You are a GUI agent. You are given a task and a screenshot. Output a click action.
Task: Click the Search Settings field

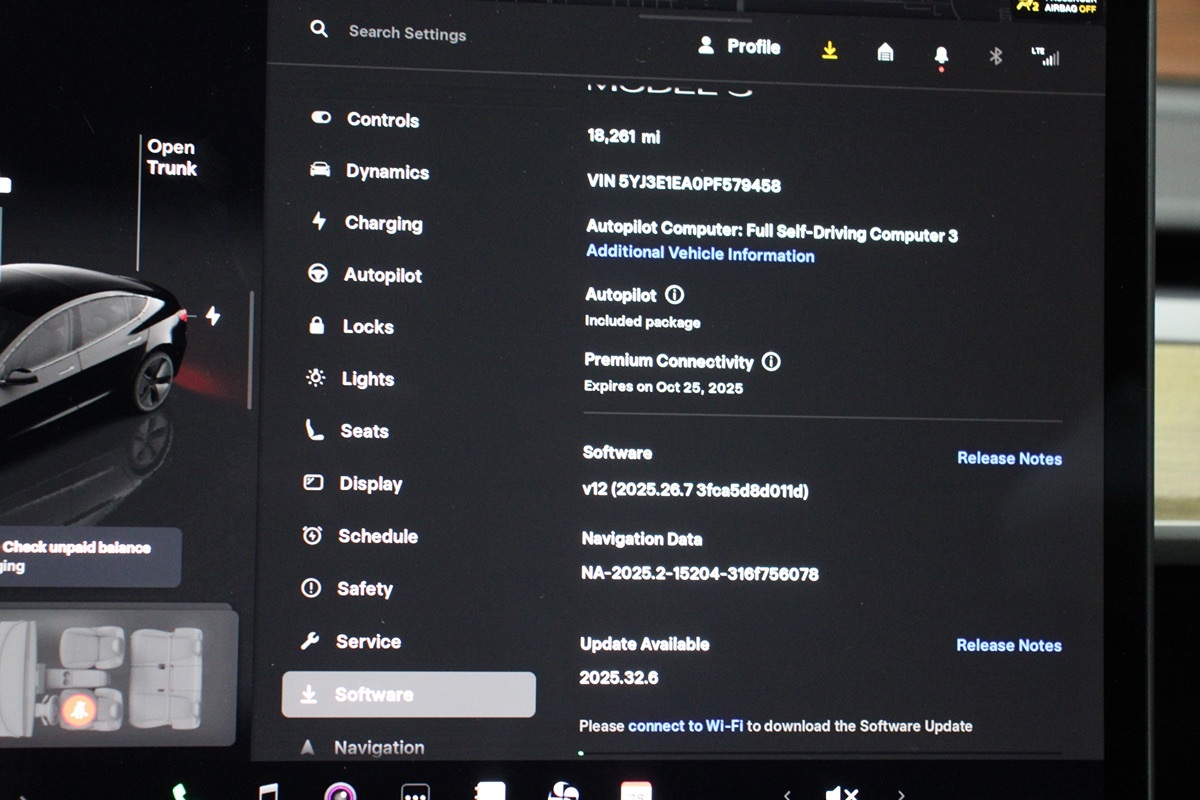tap(407, 33)
